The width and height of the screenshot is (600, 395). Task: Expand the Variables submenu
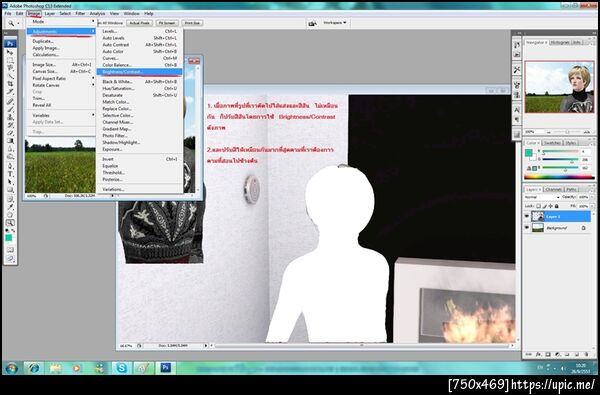60,115
